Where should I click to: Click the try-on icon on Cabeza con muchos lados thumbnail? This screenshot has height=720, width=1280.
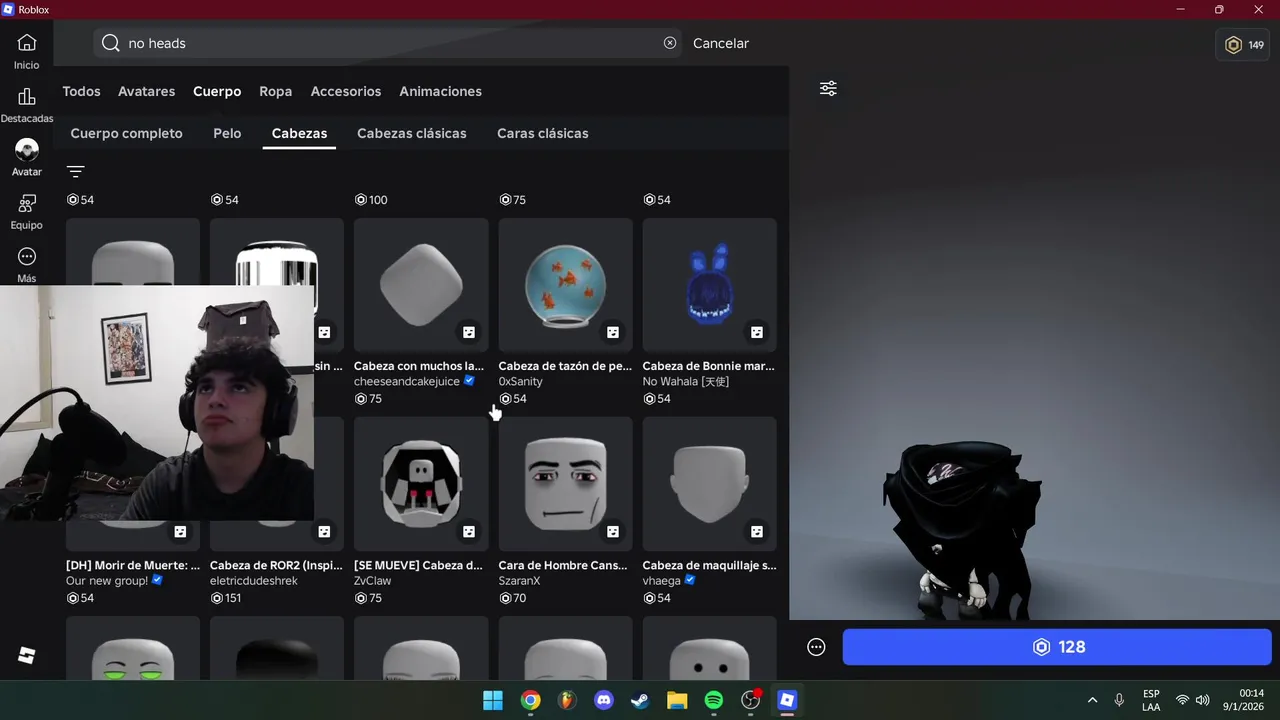[468, 332]
